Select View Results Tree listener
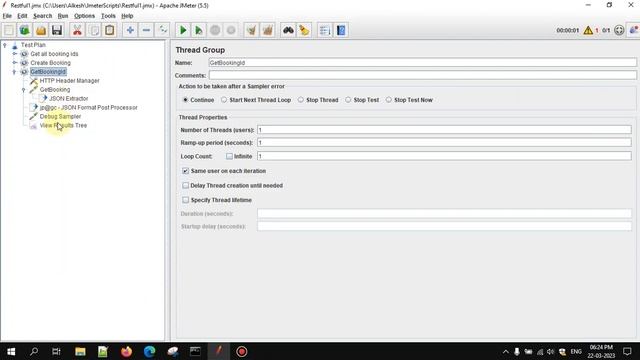 coord(63,126)
